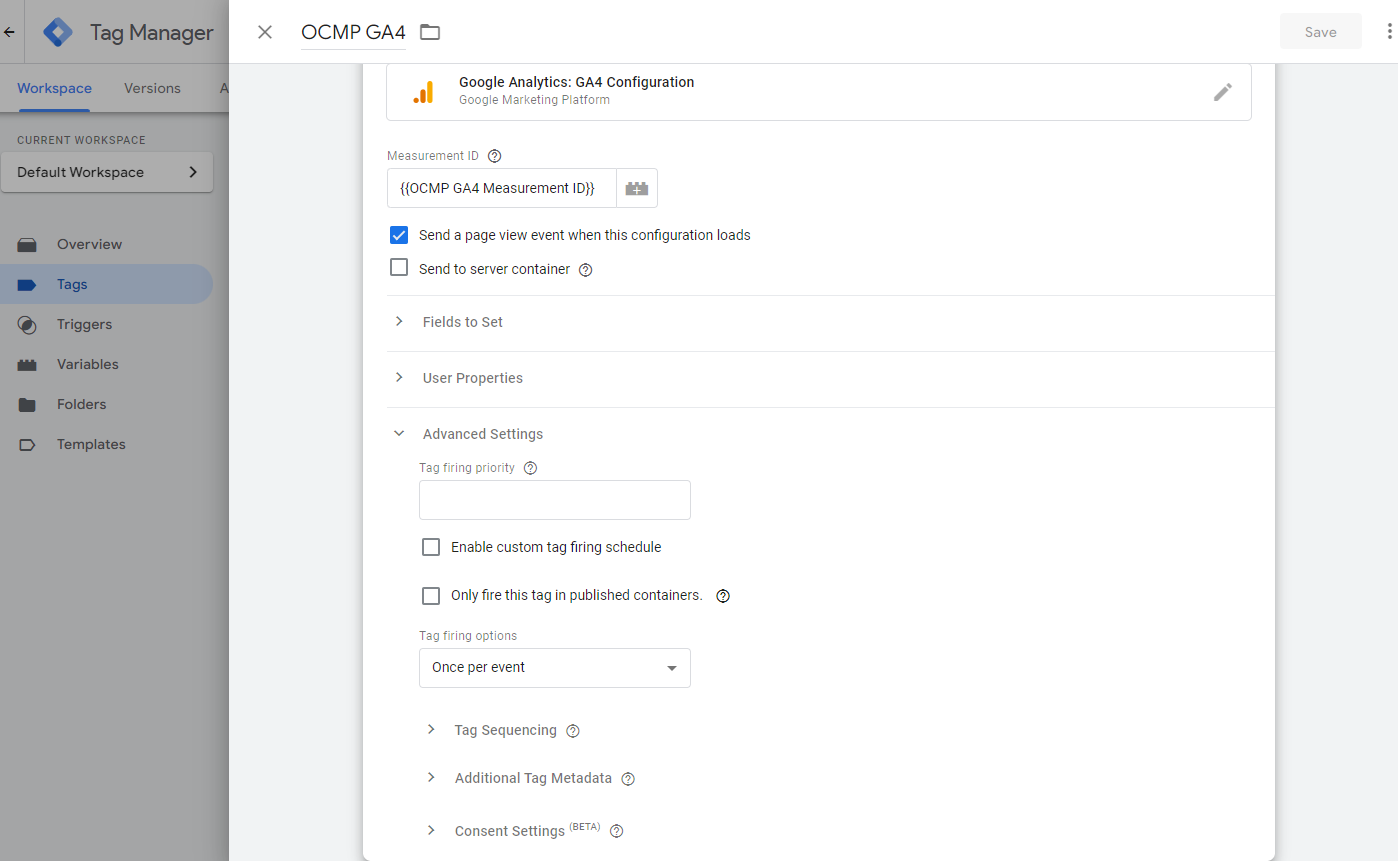1398x861 pixels.
Task: Click the pencil edit icon for tag type
Action: pyautogui.click(x=1222, y=92)
